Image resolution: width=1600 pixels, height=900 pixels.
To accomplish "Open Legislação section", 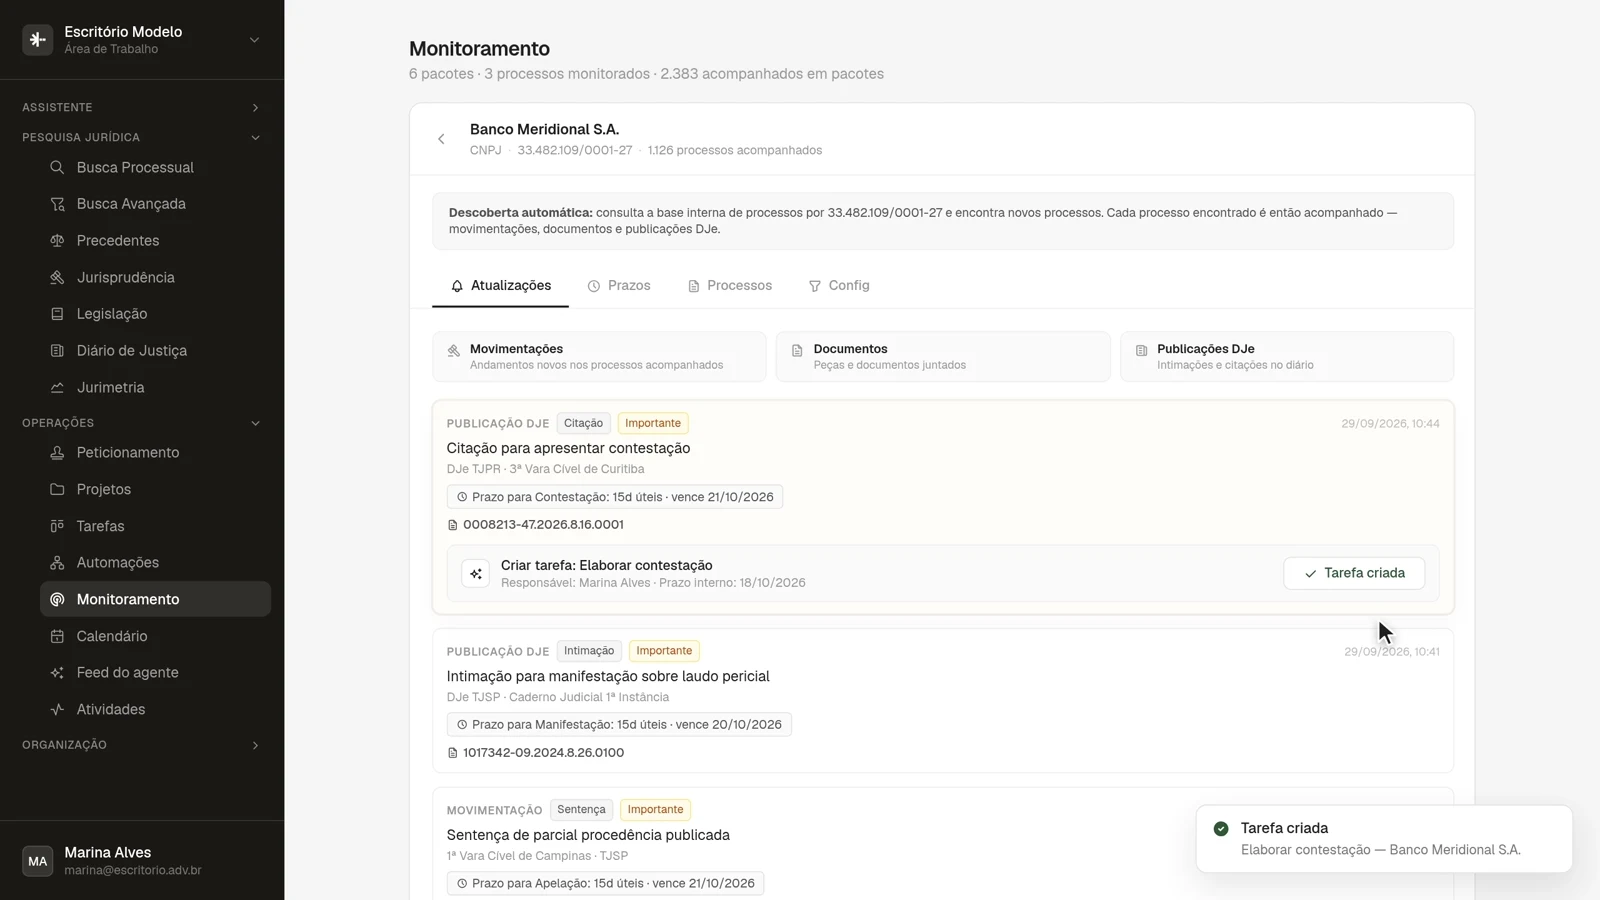I will pos(155,314).
